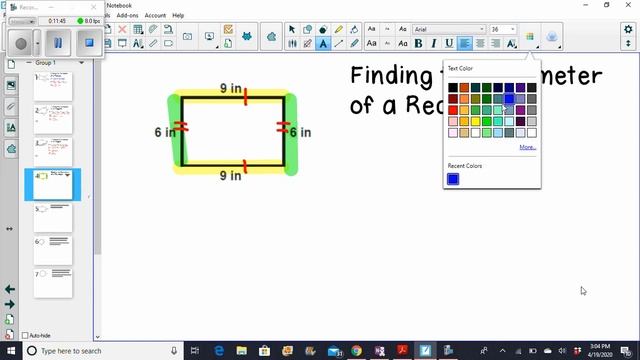Screen dimensions: 640x360
Task: Pick bright blue swatch in color grid
Action: tap(509, 99)
